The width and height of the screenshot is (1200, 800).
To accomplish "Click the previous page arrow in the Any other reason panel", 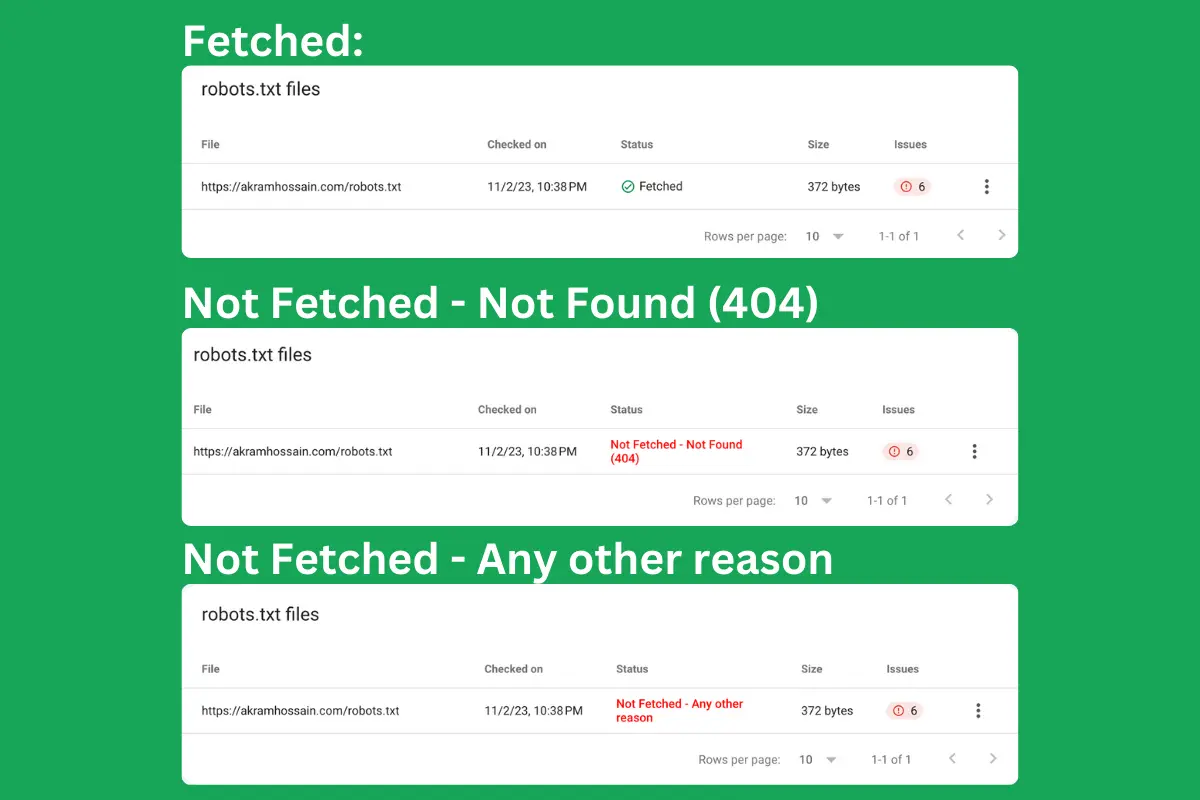I will 952,759.
